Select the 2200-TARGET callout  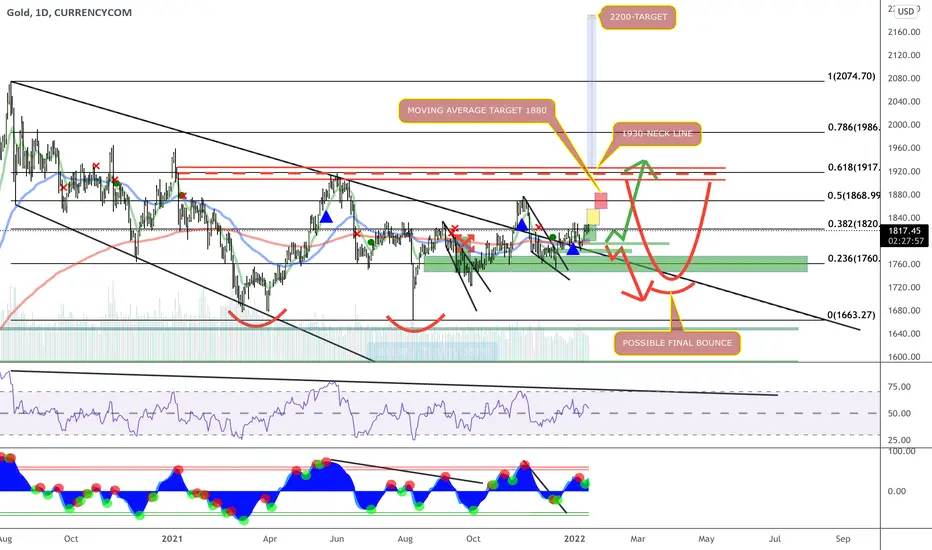[x=638, y=17]
